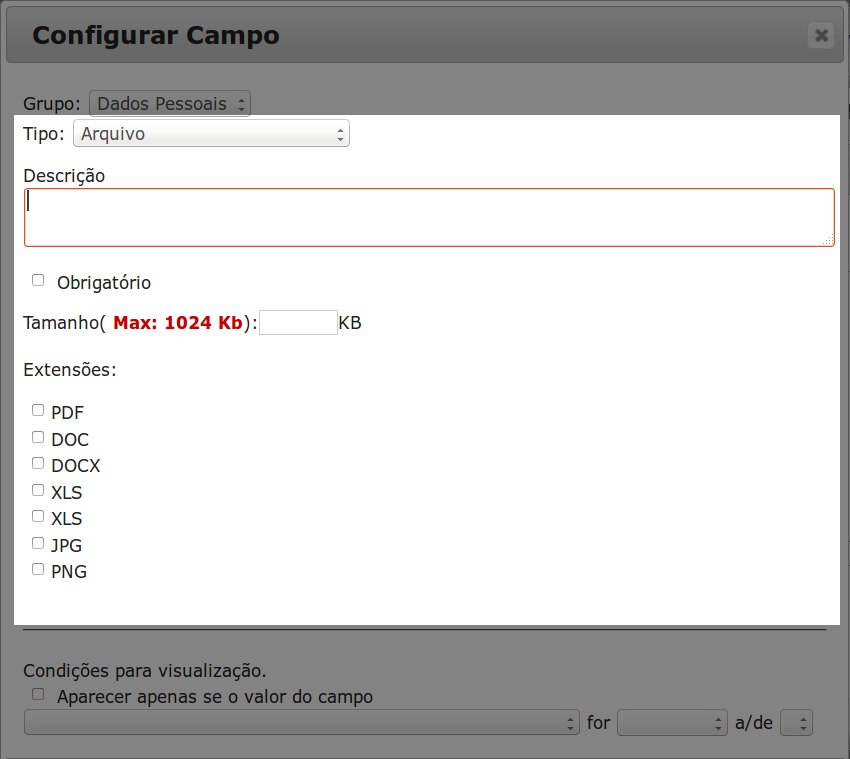Close the Configurar Campo dialog

pos(821,36)
